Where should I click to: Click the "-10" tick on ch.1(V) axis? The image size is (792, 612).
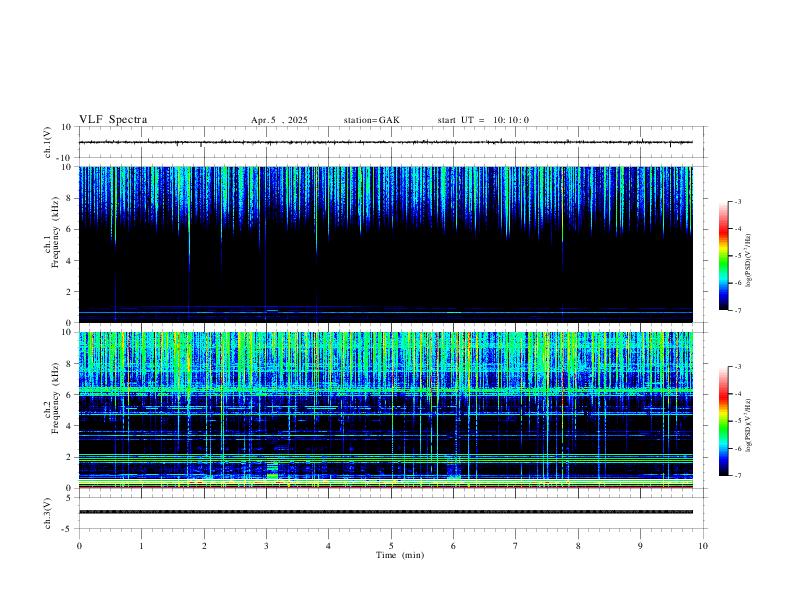pyautogui.click(x=64, y=158)
